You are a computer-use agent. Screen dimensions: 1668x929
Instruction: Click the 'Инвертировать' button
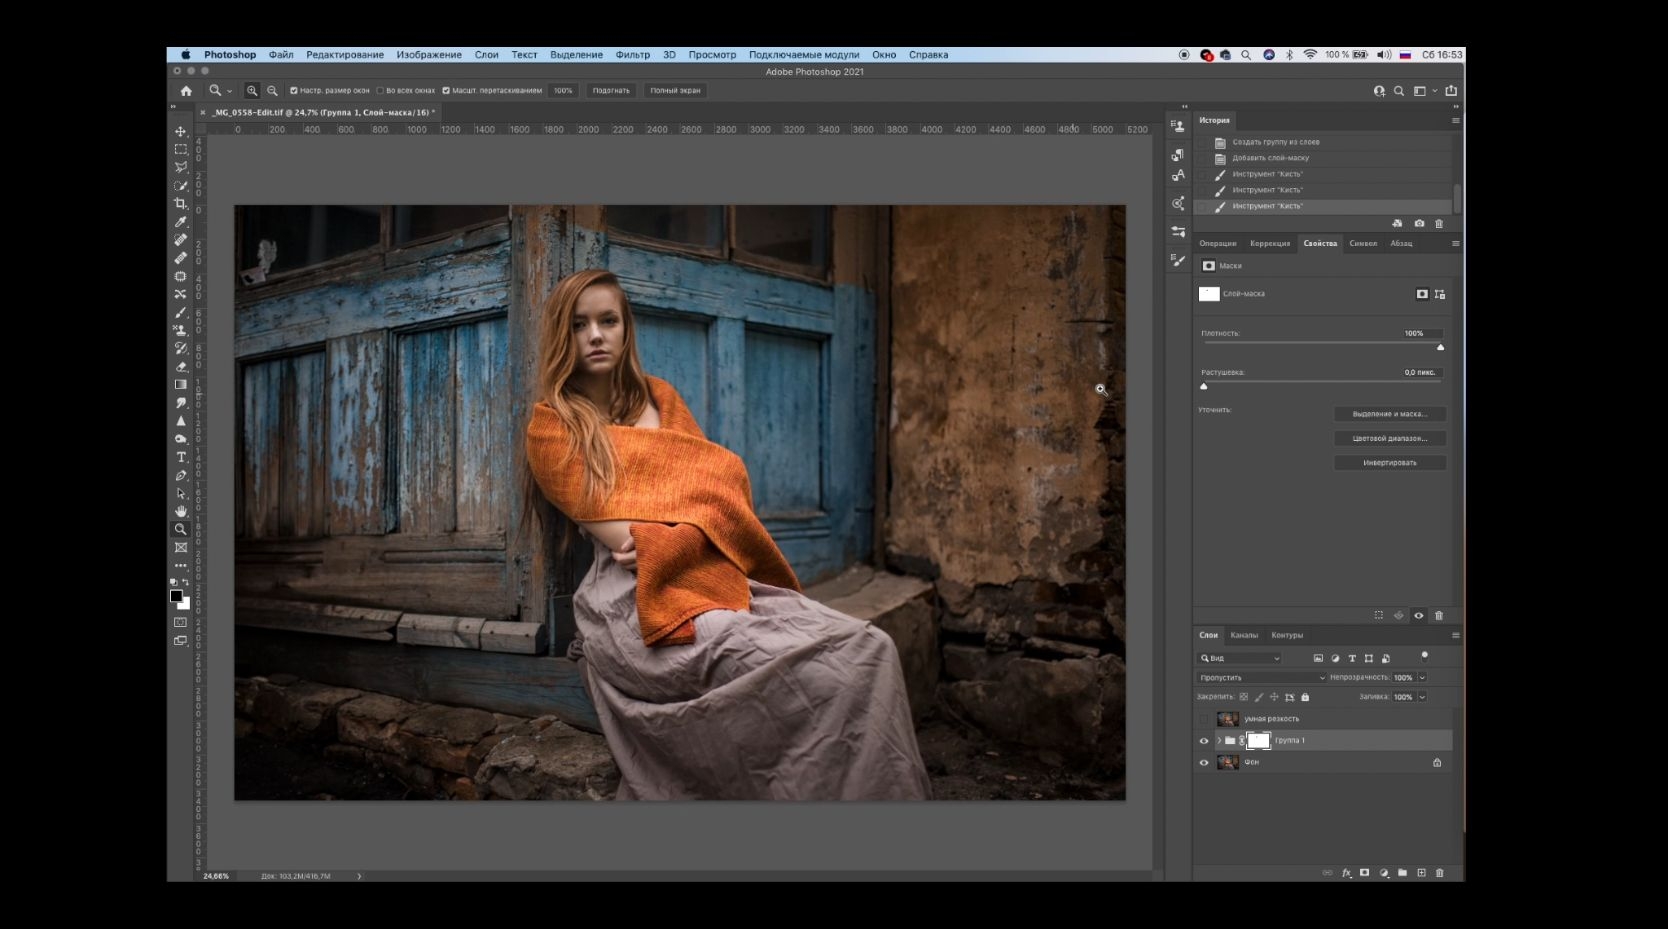tap(1390, 462)
